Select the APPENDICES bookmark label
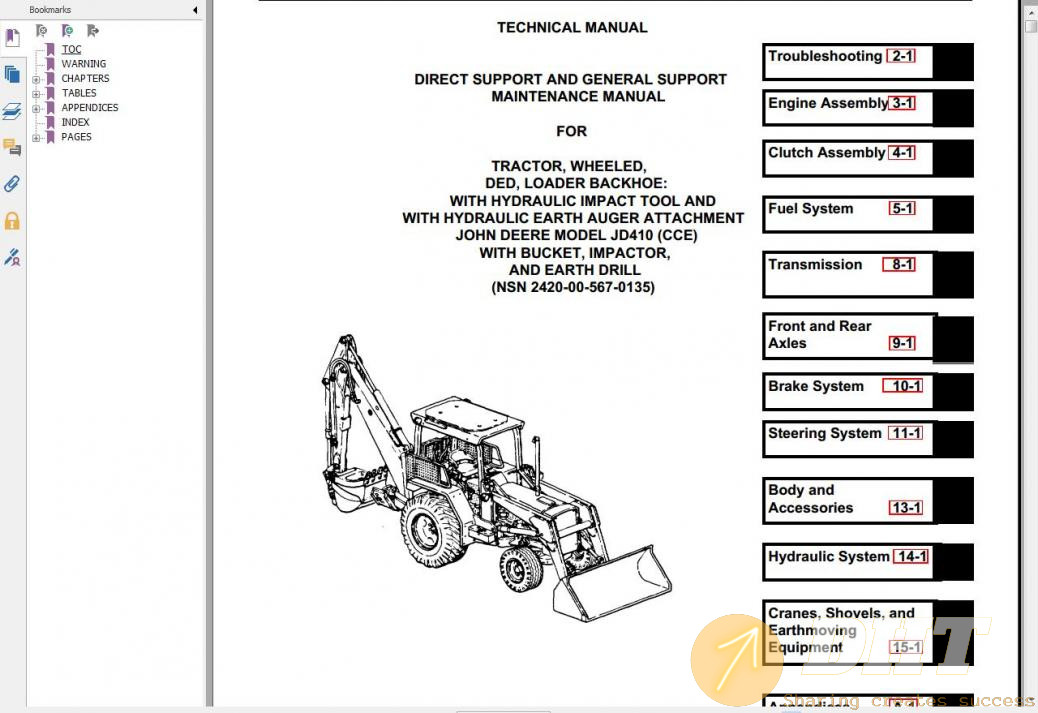1038x713 pixels. [x=90, y=107]
